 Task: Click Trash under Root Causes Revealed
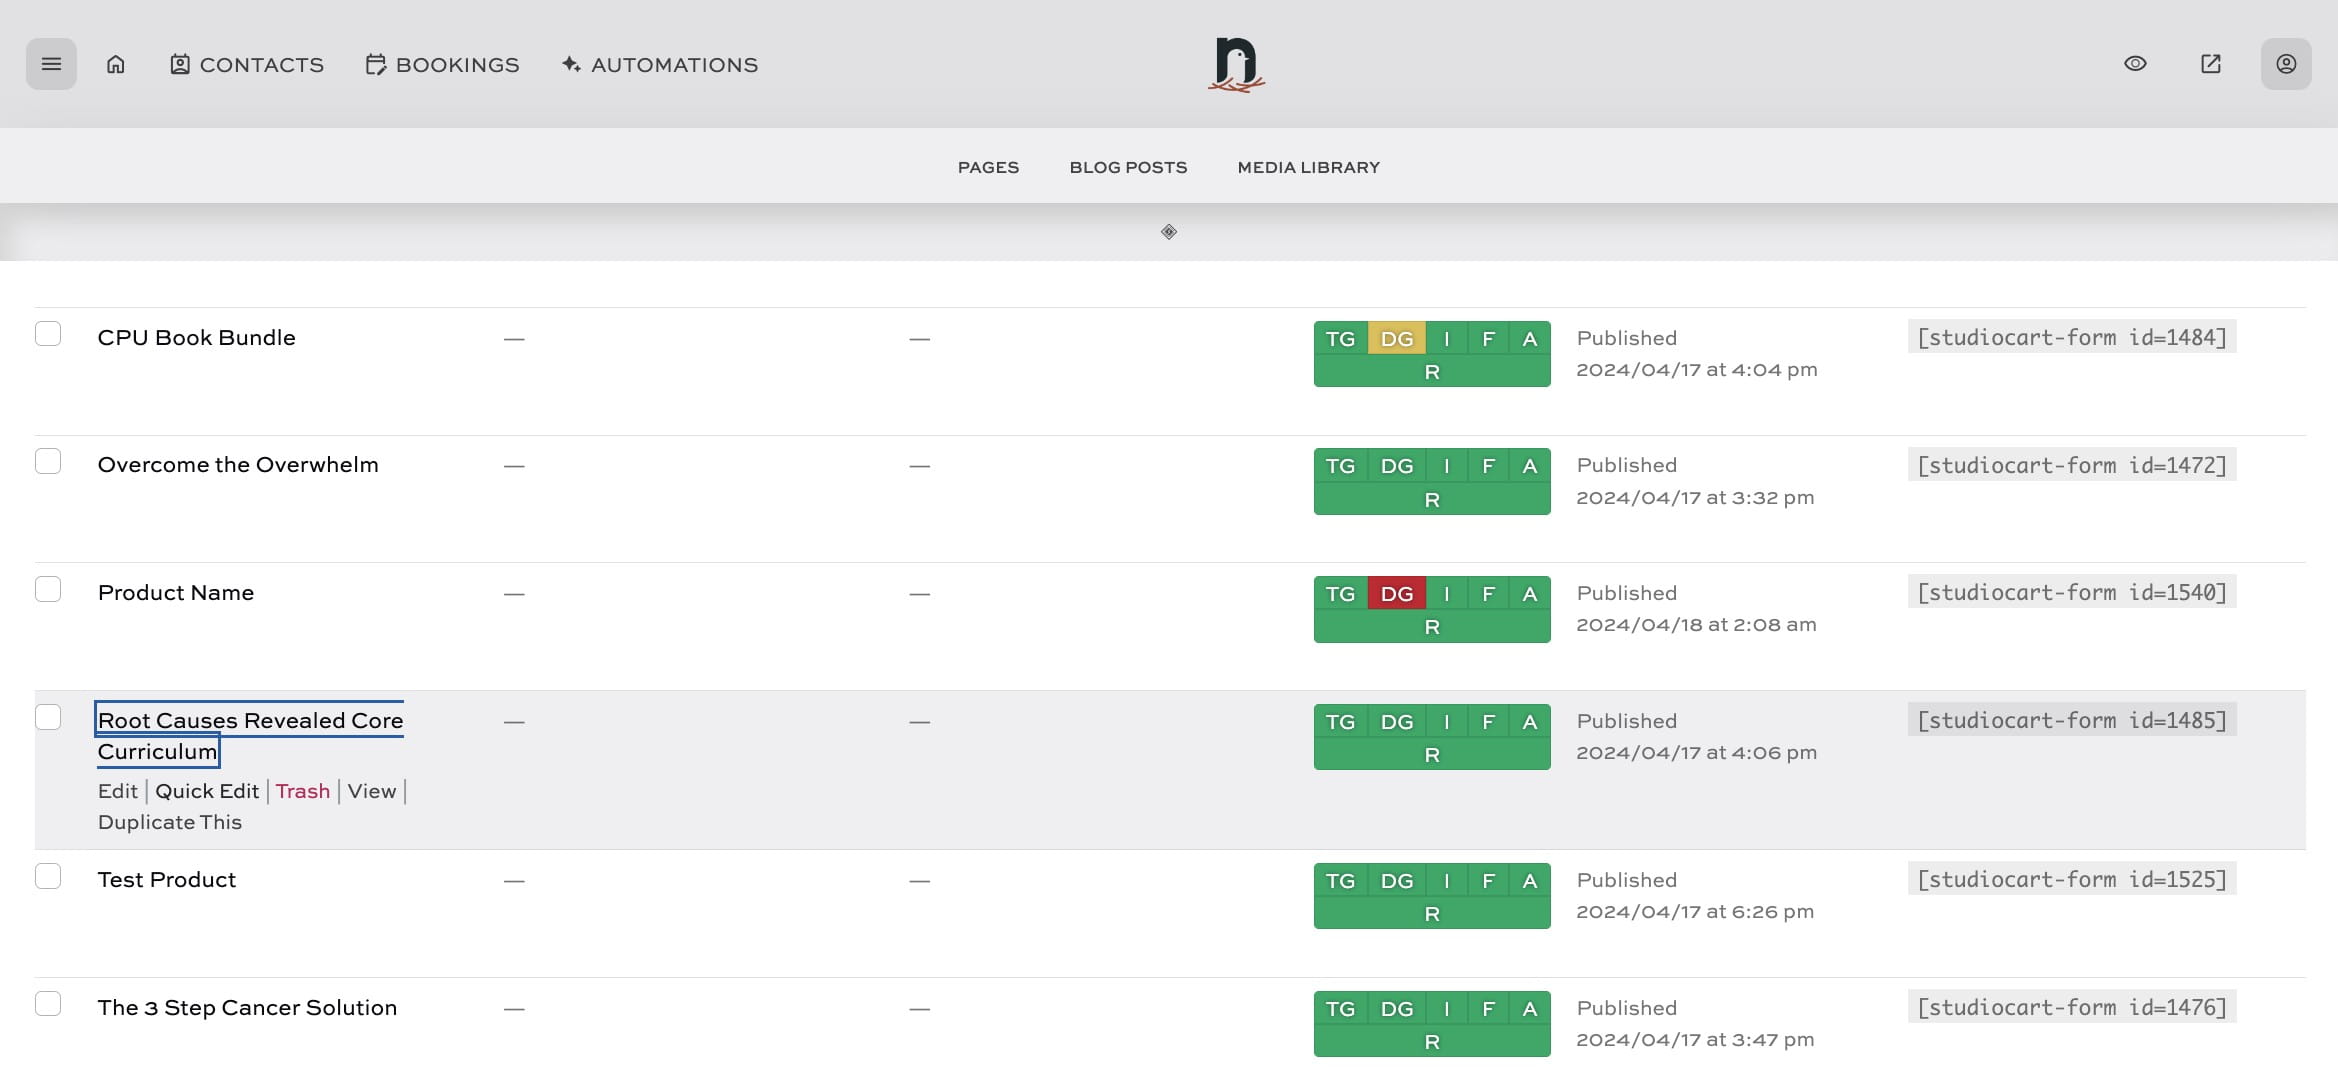(x=302, y=791)
